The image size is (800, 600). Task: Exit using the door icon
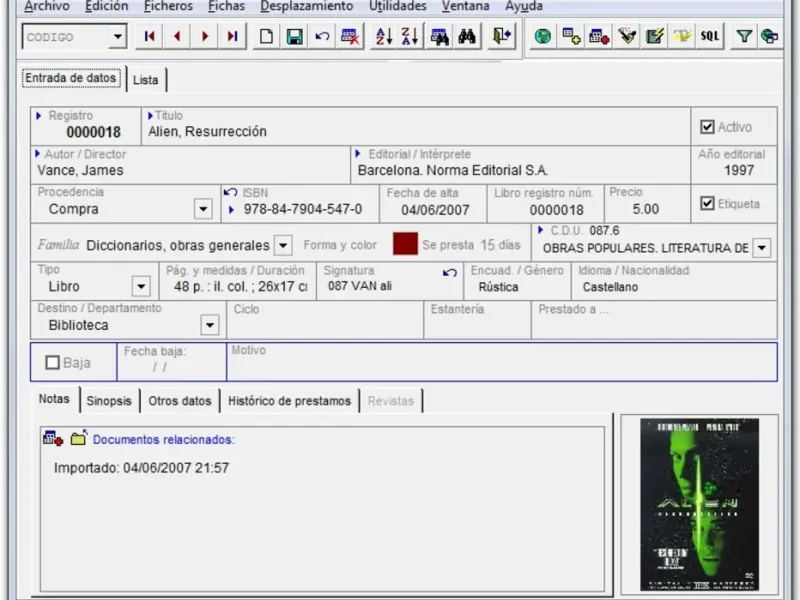tap(501, 36)
